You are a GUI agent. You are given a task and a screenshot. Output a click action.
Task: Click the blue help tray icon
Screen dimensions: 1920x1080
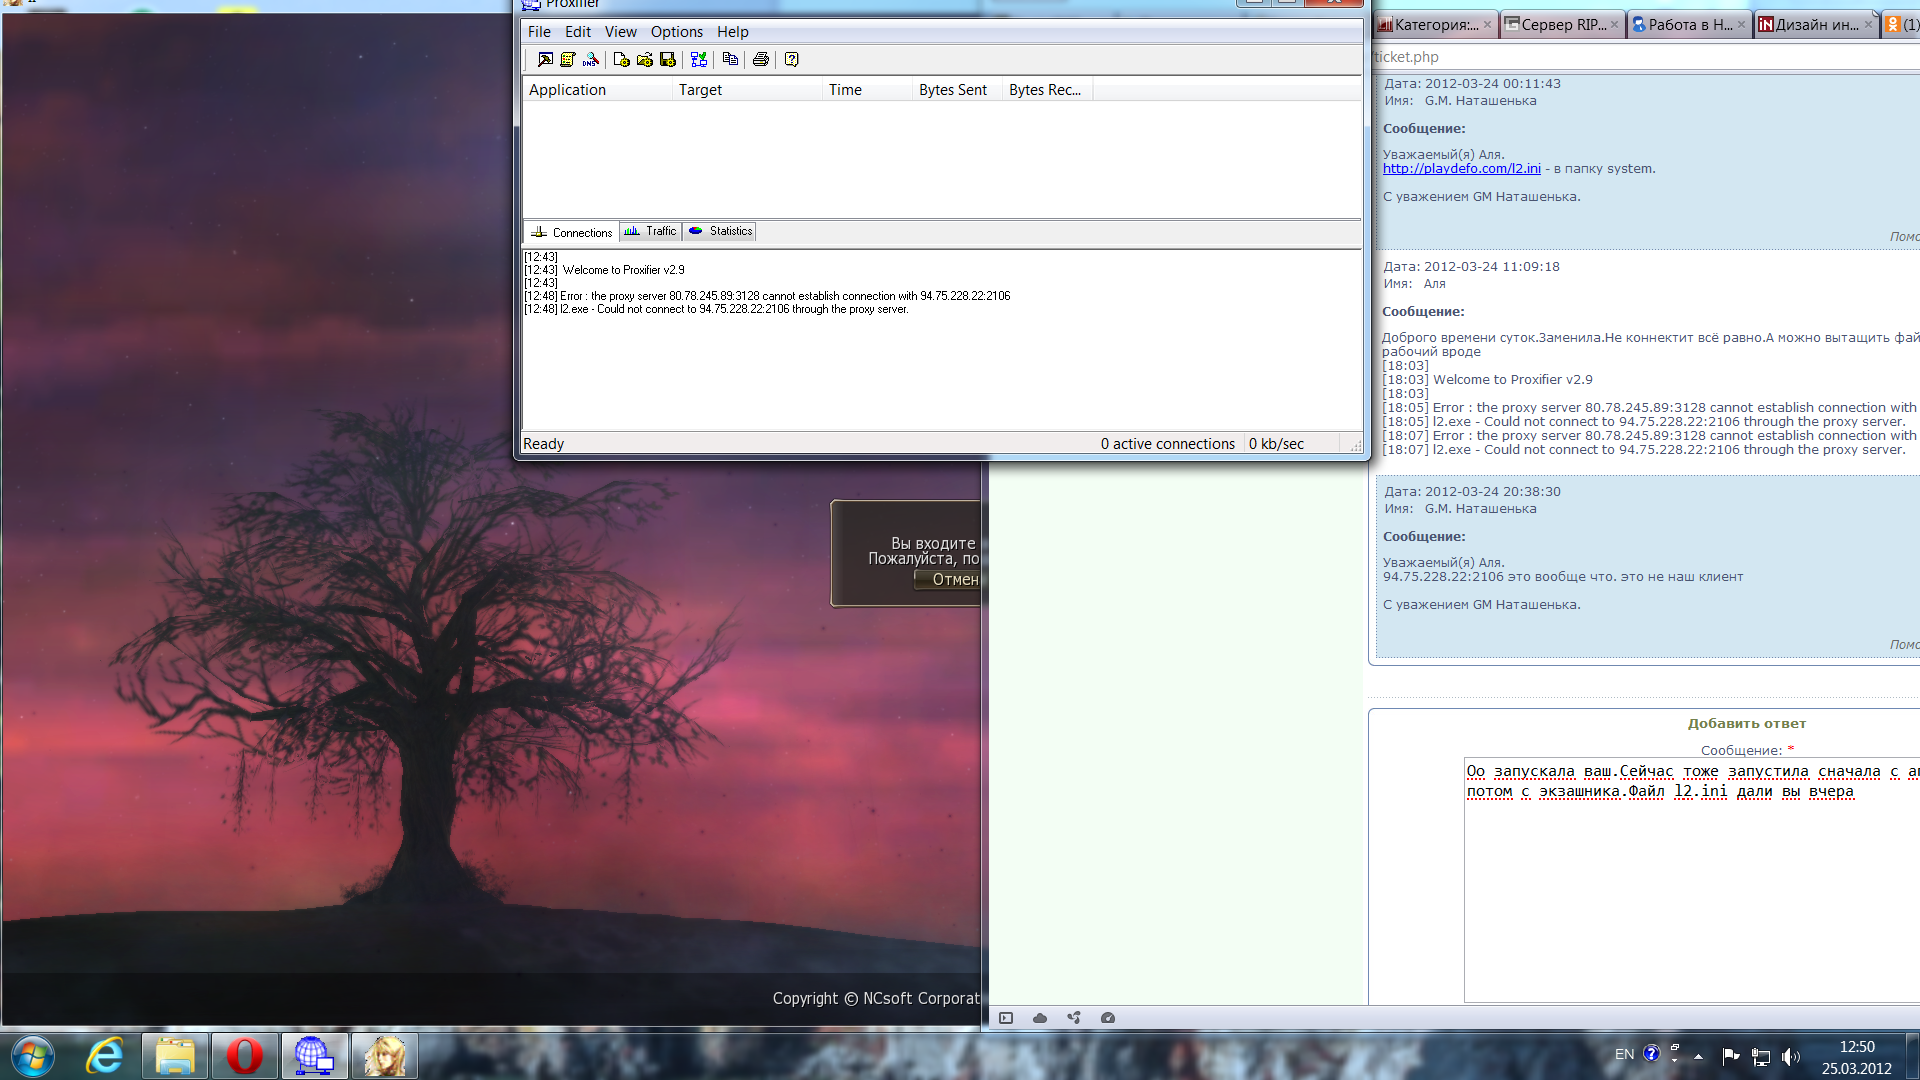1652,1053
